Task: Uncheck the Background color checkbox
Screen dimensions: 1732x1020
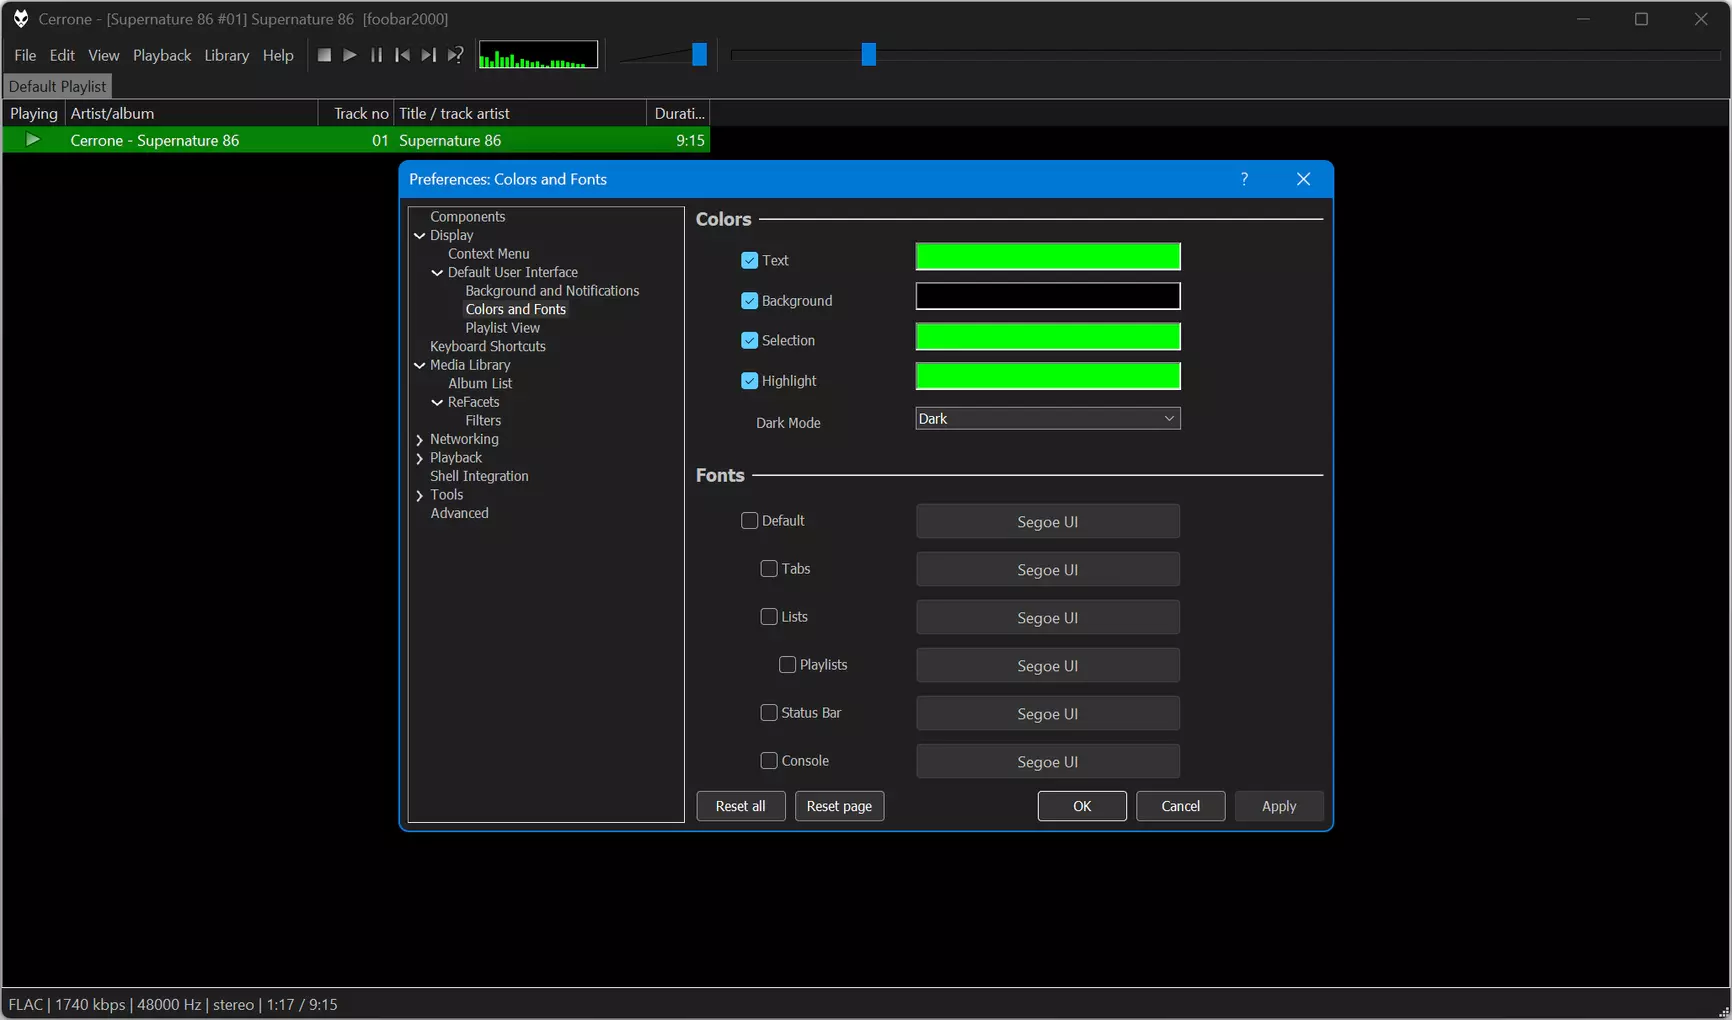Action: pyautogui.click(x=749, y=300)
